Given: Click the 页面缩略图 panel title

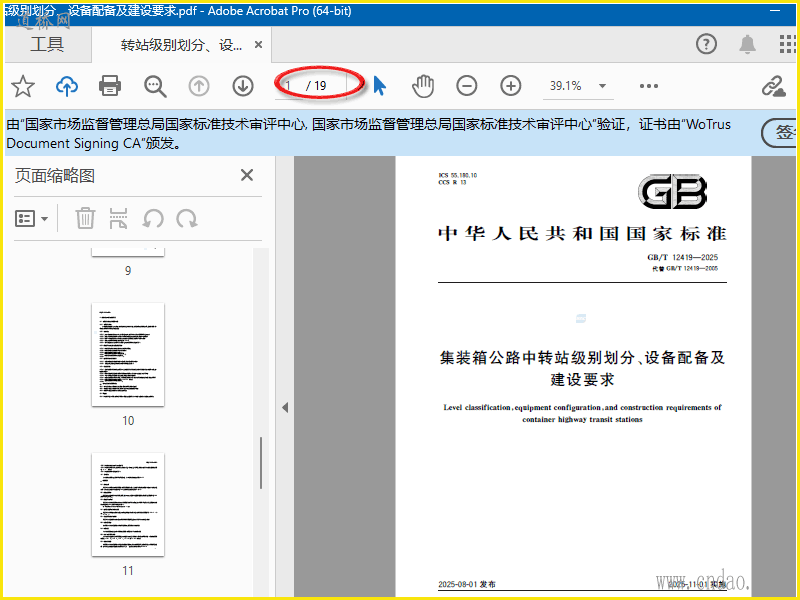Looking at the screenshot, I should 55,176.
